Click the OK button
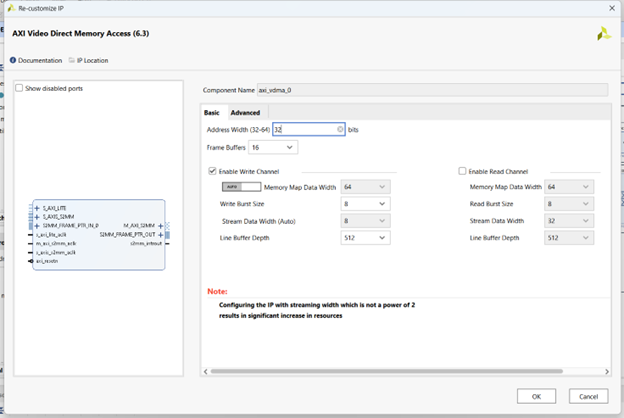This screenshot has width=624, height=418. [x=537, y=395]
